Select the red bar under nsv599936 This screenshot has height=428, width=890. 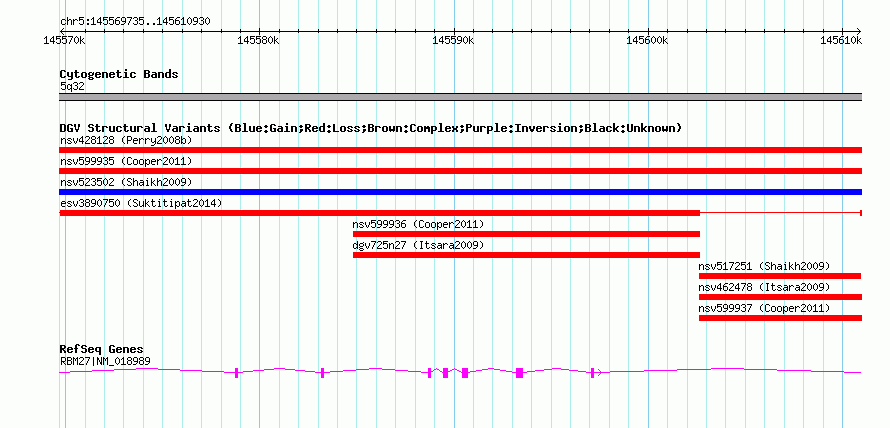(x=526, y=234)
